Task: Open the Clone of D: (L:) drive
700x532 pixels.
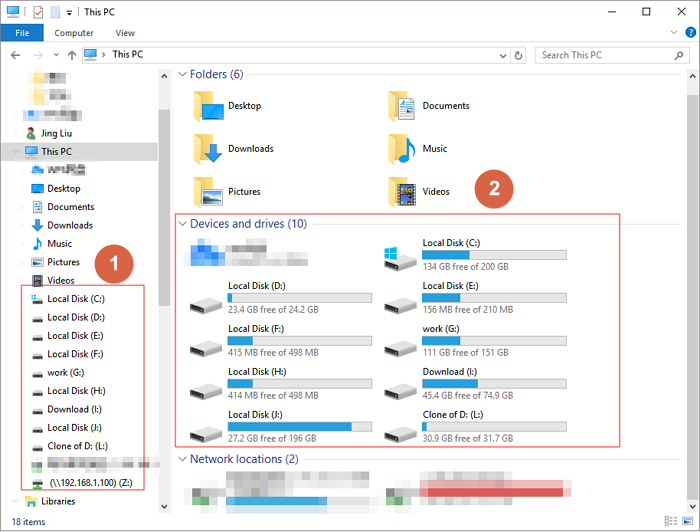Action: (x=400, y=432)
